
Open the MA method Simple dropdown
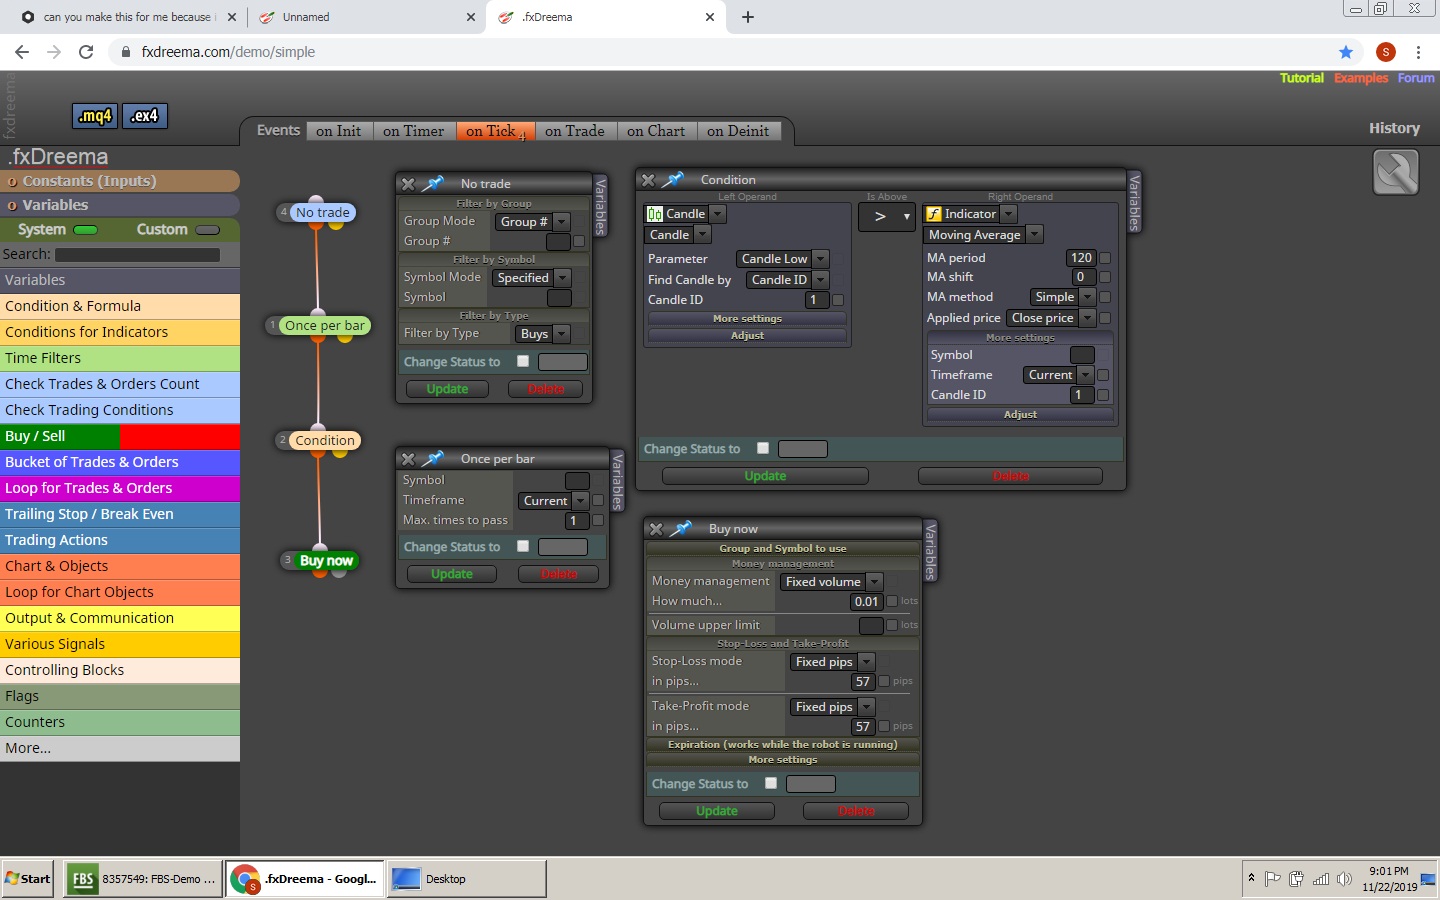(1063, 297)
